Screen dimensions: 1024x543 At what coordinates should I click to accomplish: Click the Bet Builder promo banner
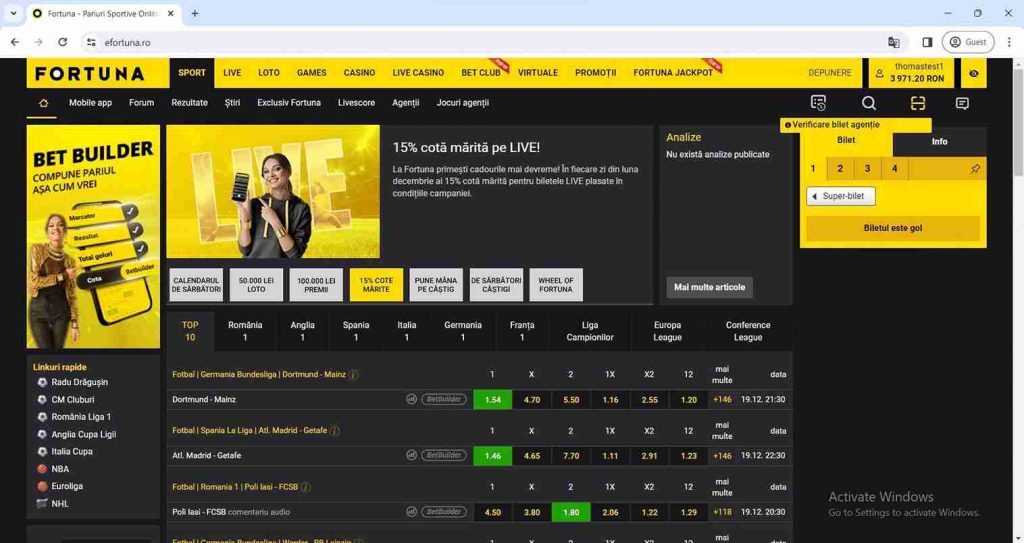[x=93, y=237]
